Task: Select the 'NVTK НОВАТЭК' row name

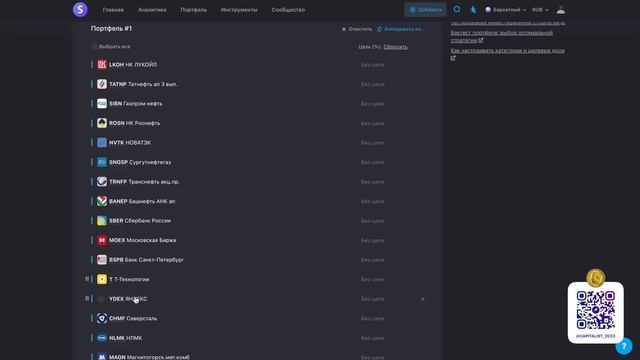Action: tap(130, 143)
